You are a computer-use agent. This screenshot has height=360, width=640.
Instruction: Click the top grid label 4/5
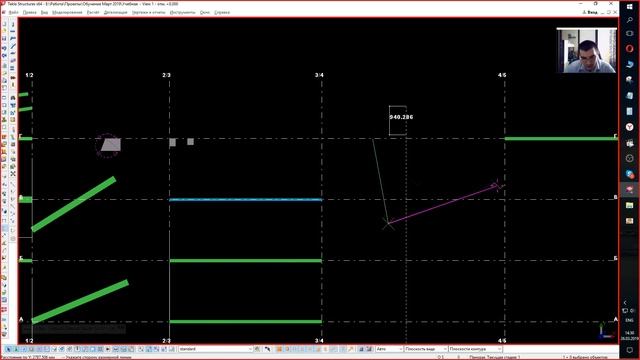point(502,75)
